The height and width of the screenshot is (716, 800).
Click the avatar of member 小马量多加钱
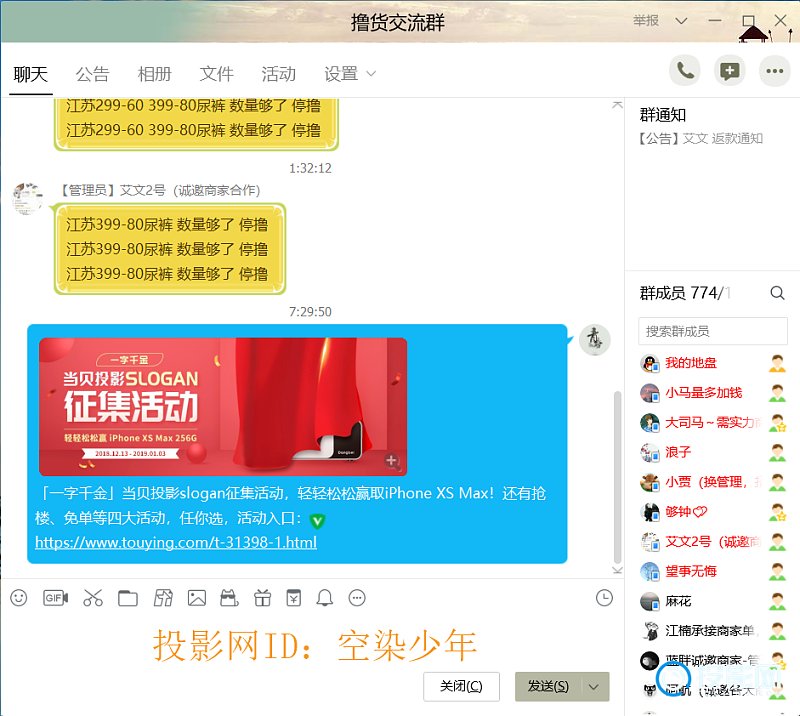[x=650, y=393]
